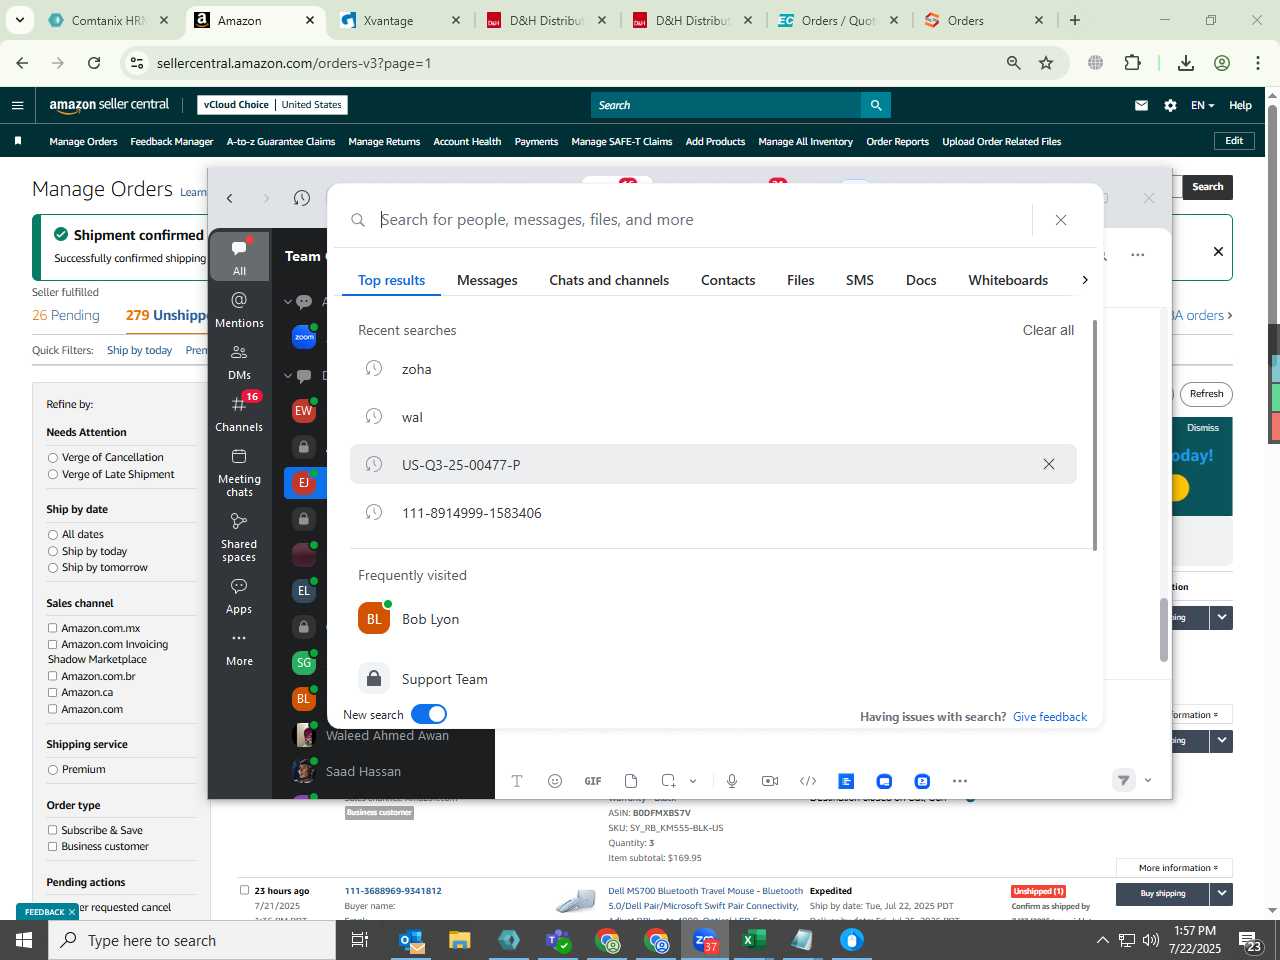Open screenshot options dropdown in composer
Viewport: 1280px width, 960px height.
(x=692, y=781)
